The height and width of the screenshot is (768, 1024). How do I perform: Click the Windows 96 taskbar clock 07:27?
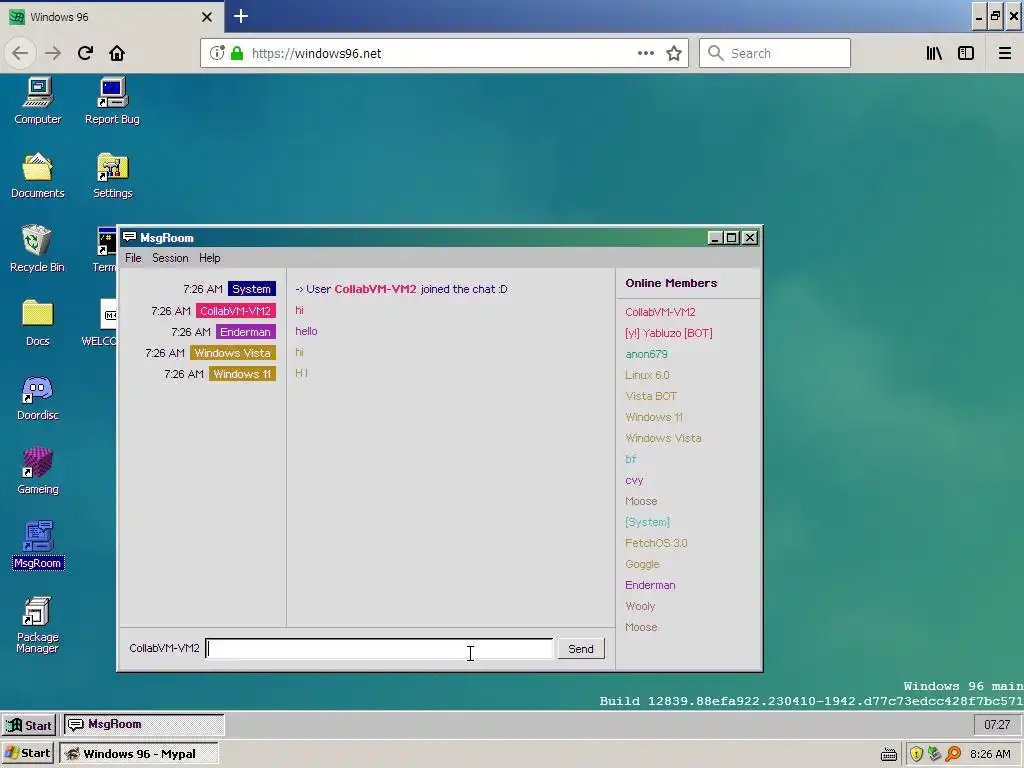(997, 725)
